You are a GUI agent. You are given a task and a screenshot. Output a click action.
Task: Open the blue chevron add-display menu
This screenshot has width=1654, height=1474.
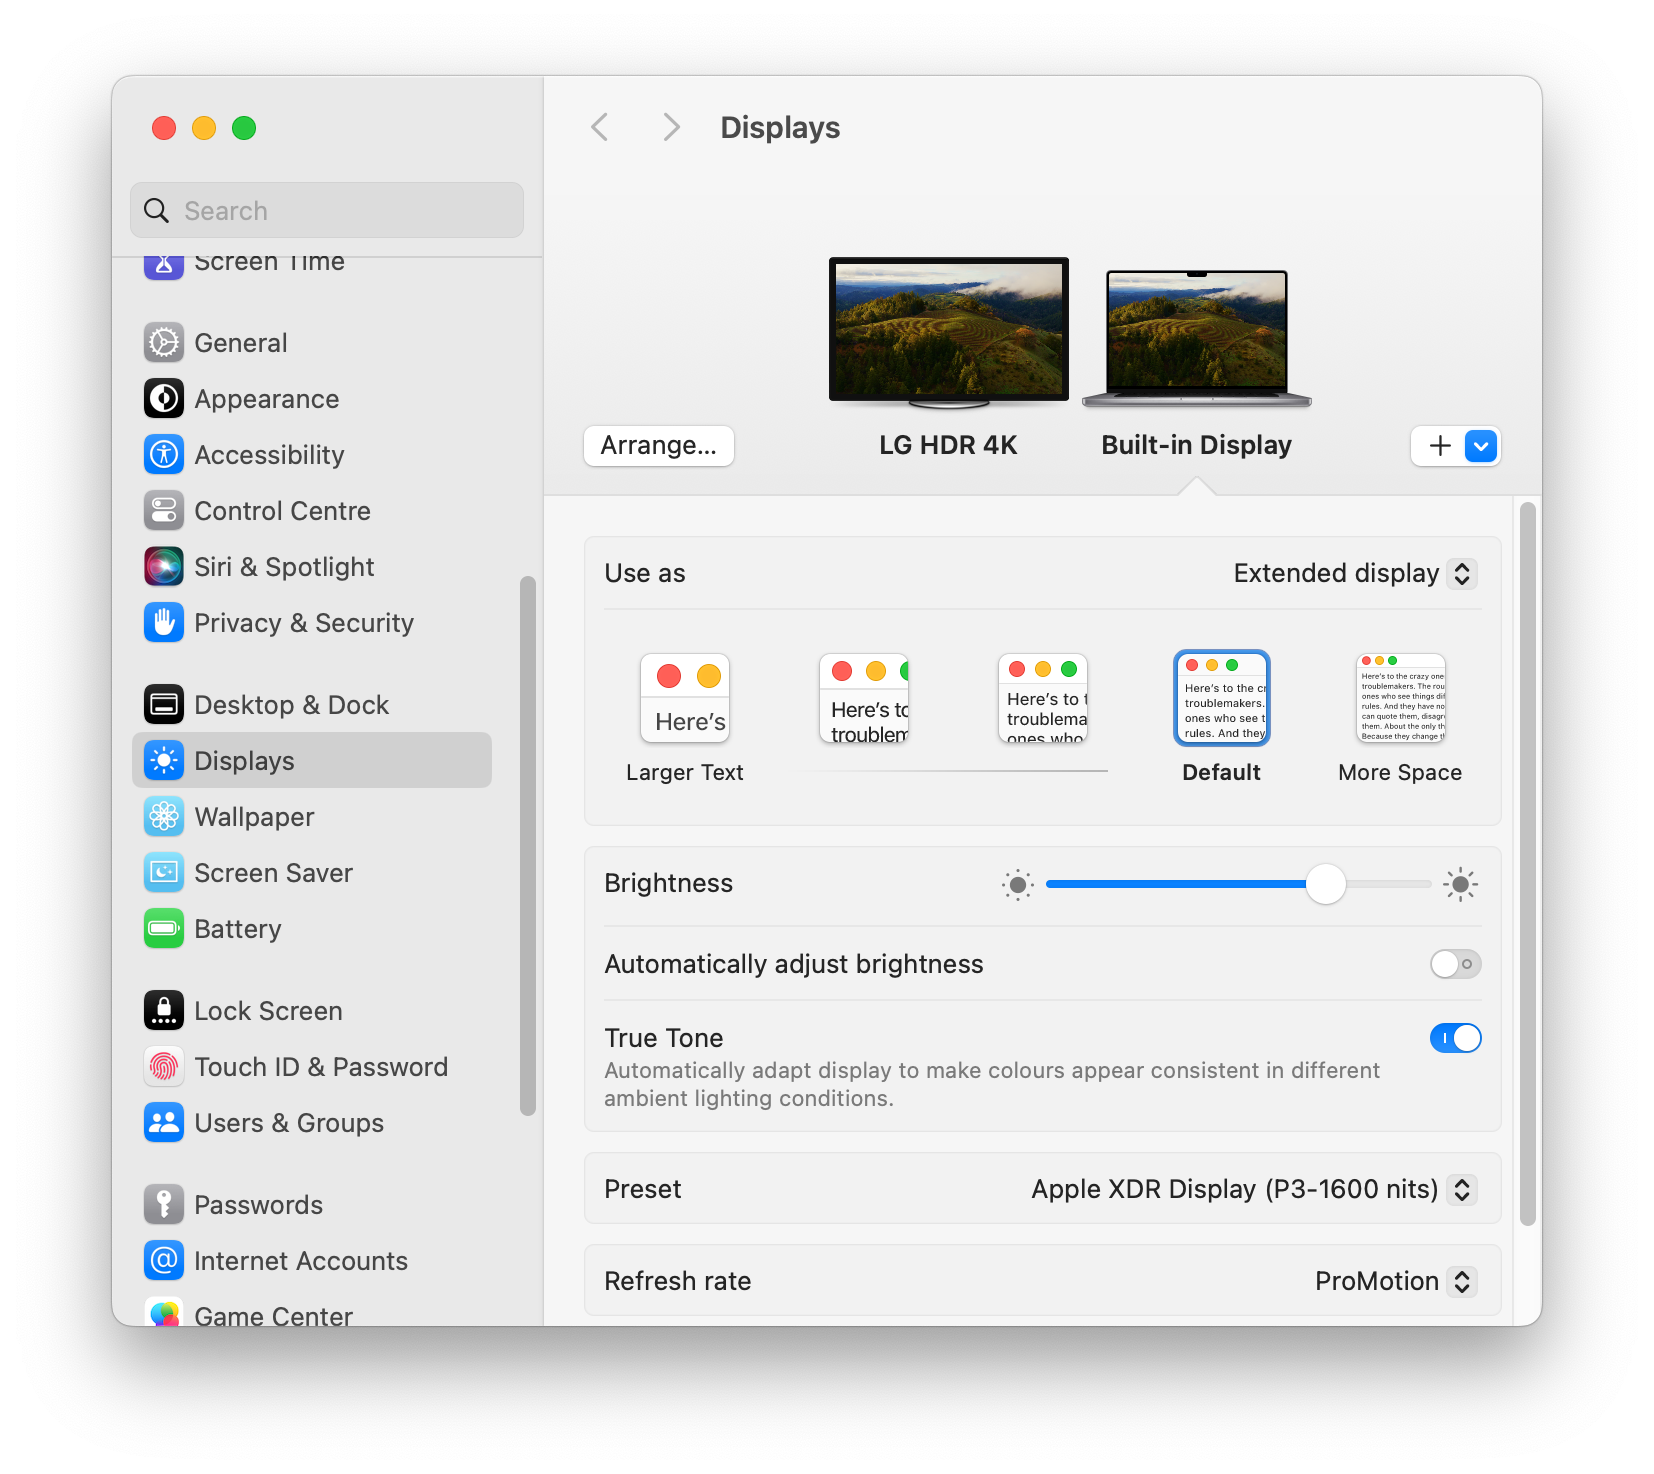tap(1481, 446)
